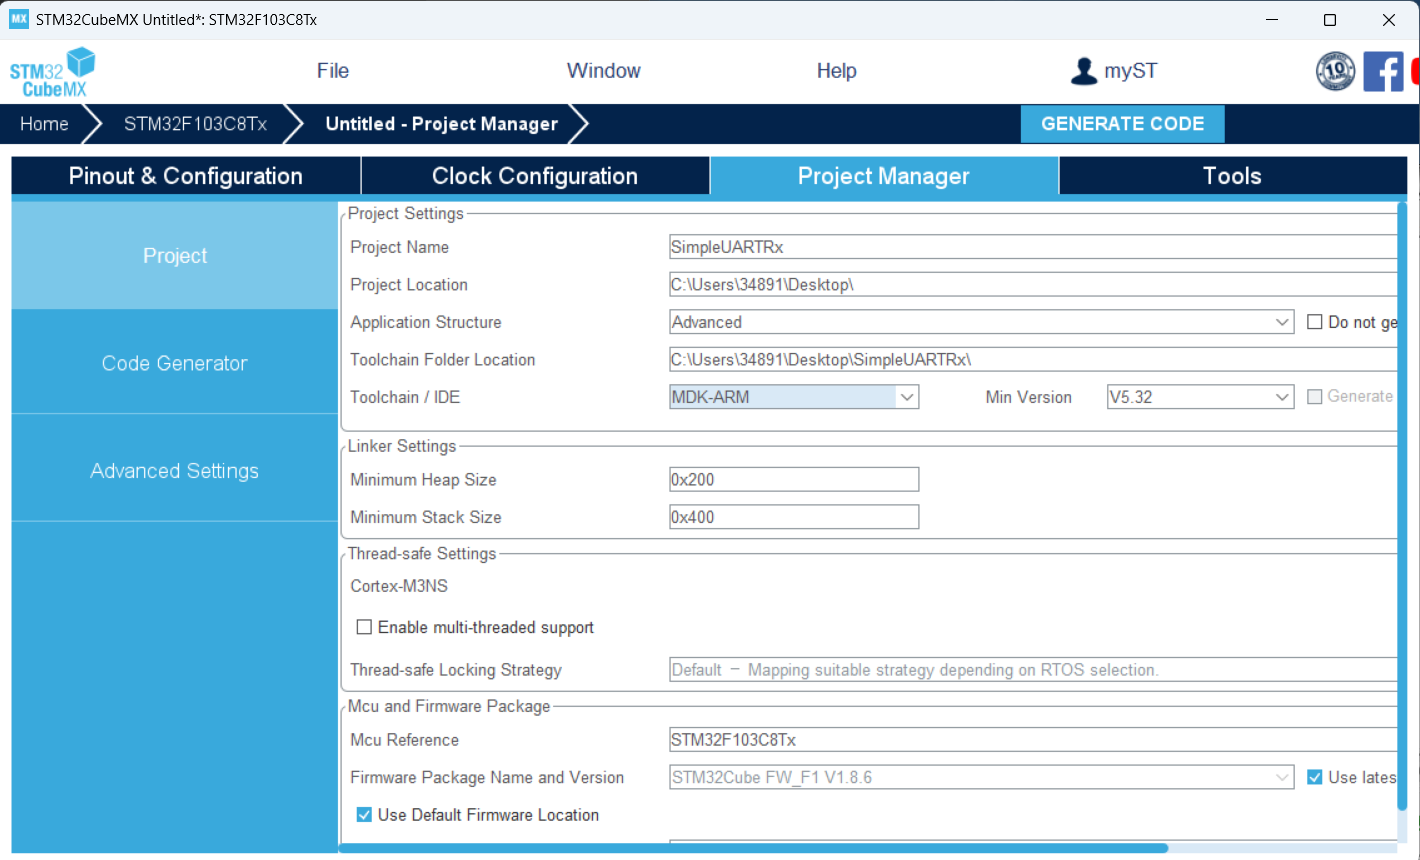Click the Thread-safe Locking Strategy field

1033,670
